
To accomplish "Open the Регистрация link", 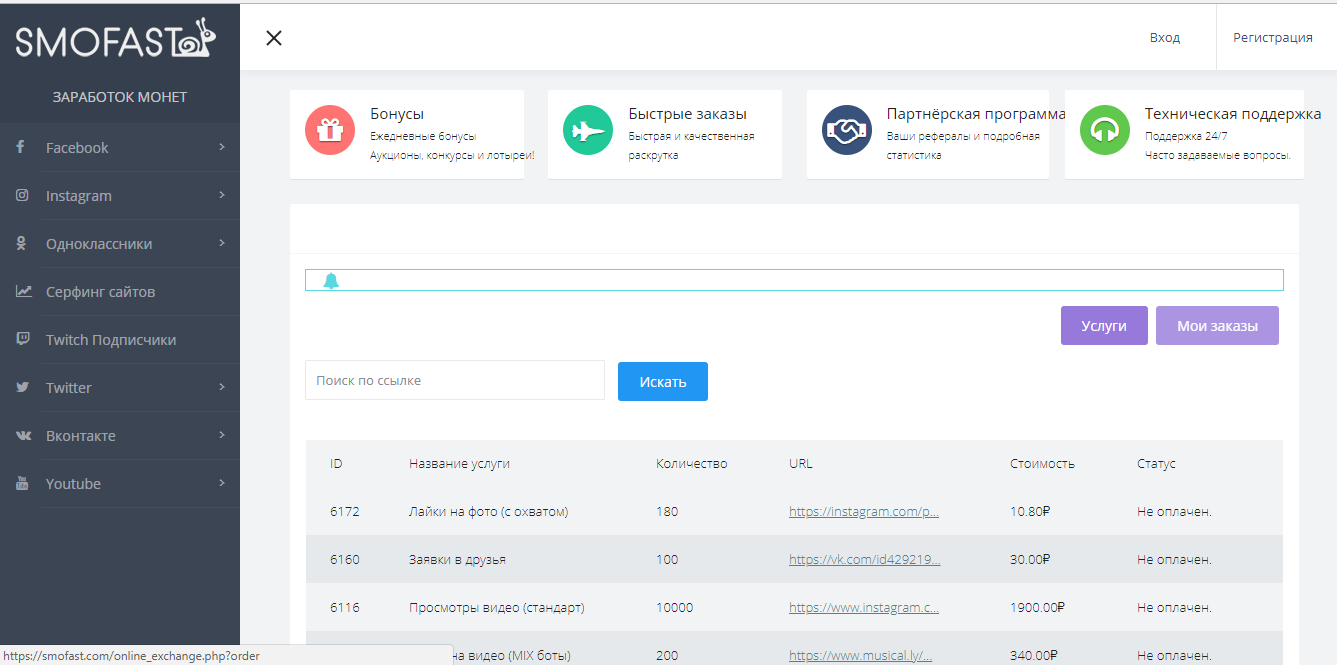I will pyautogui.click(x=1273, y=37).
